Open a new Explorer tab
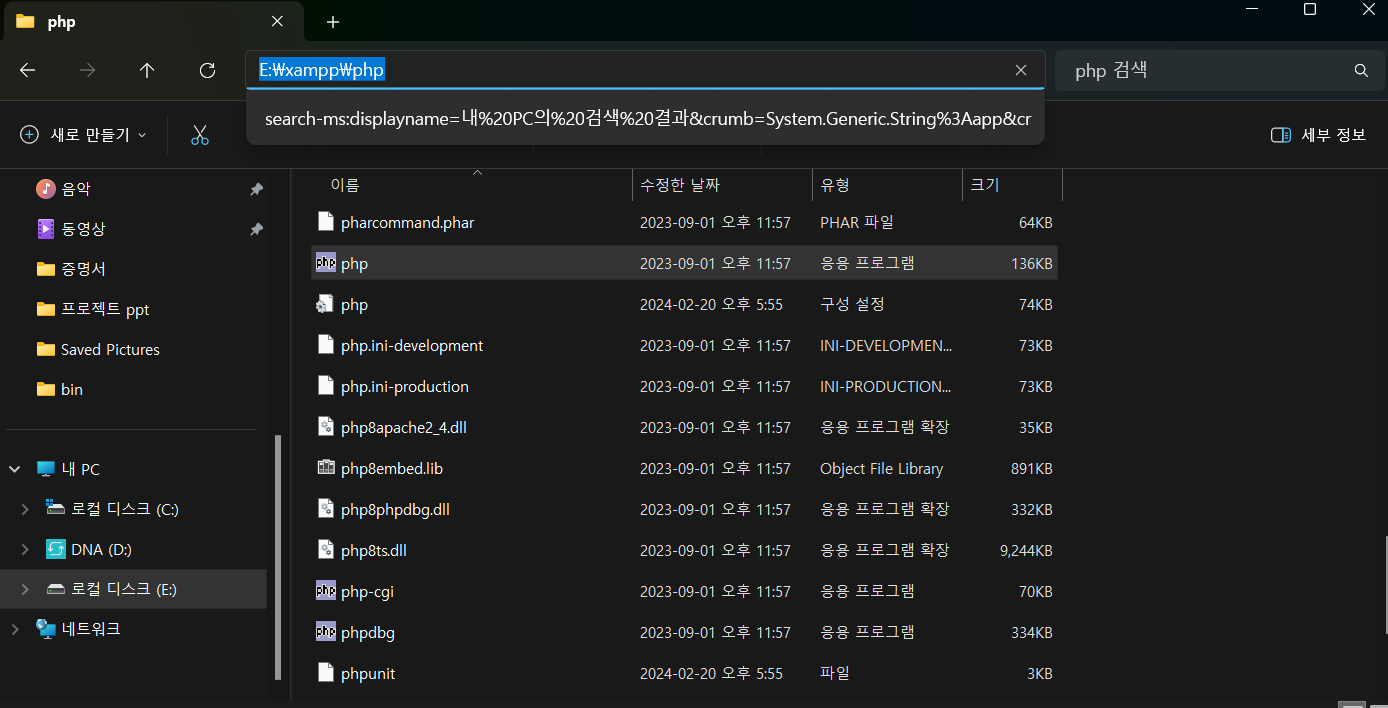The height and width of the screenshot is (708, 1388). (333, 22)
